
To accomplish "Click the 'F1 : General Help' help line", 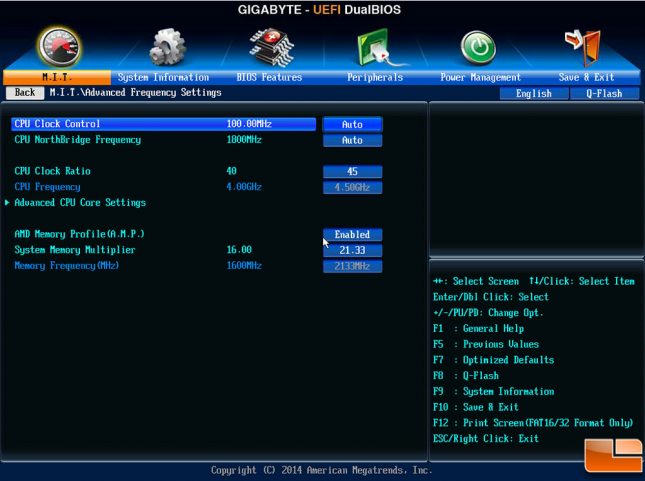I will click(x=478, y=328).
